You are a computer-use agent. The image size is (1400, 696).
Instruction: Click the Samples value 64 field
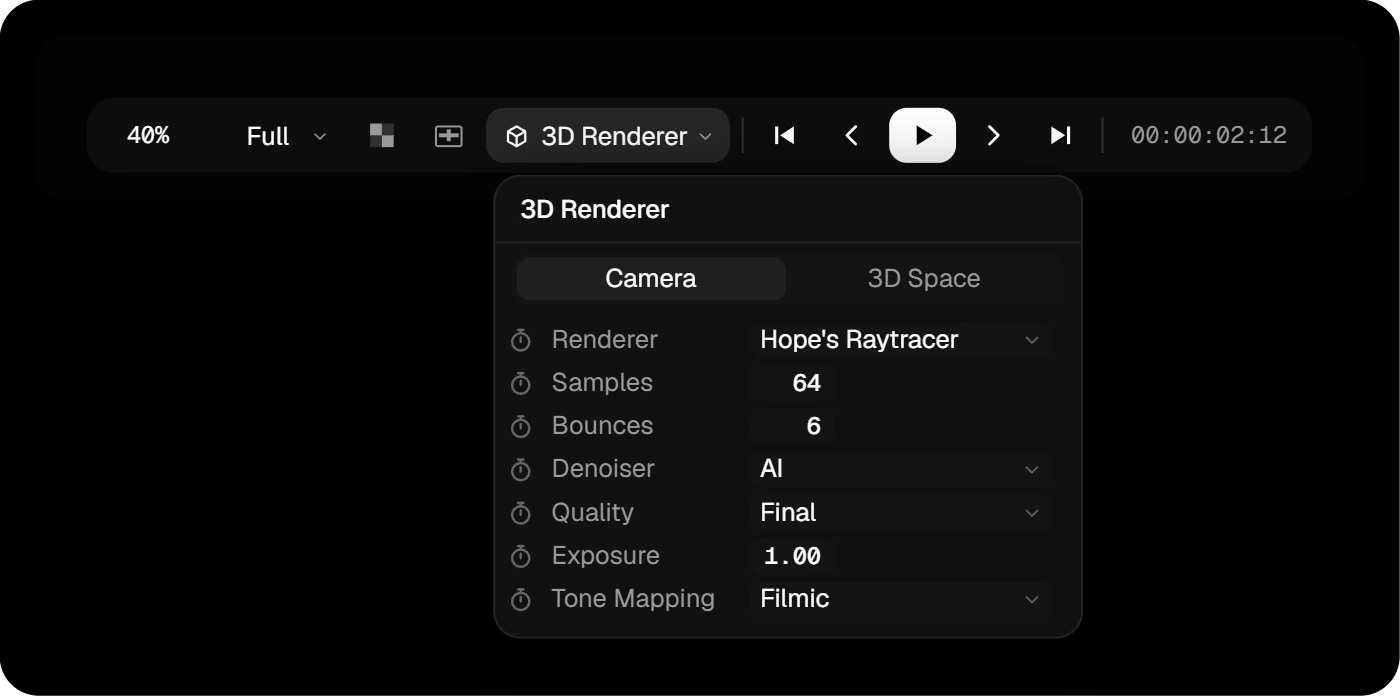792,383
